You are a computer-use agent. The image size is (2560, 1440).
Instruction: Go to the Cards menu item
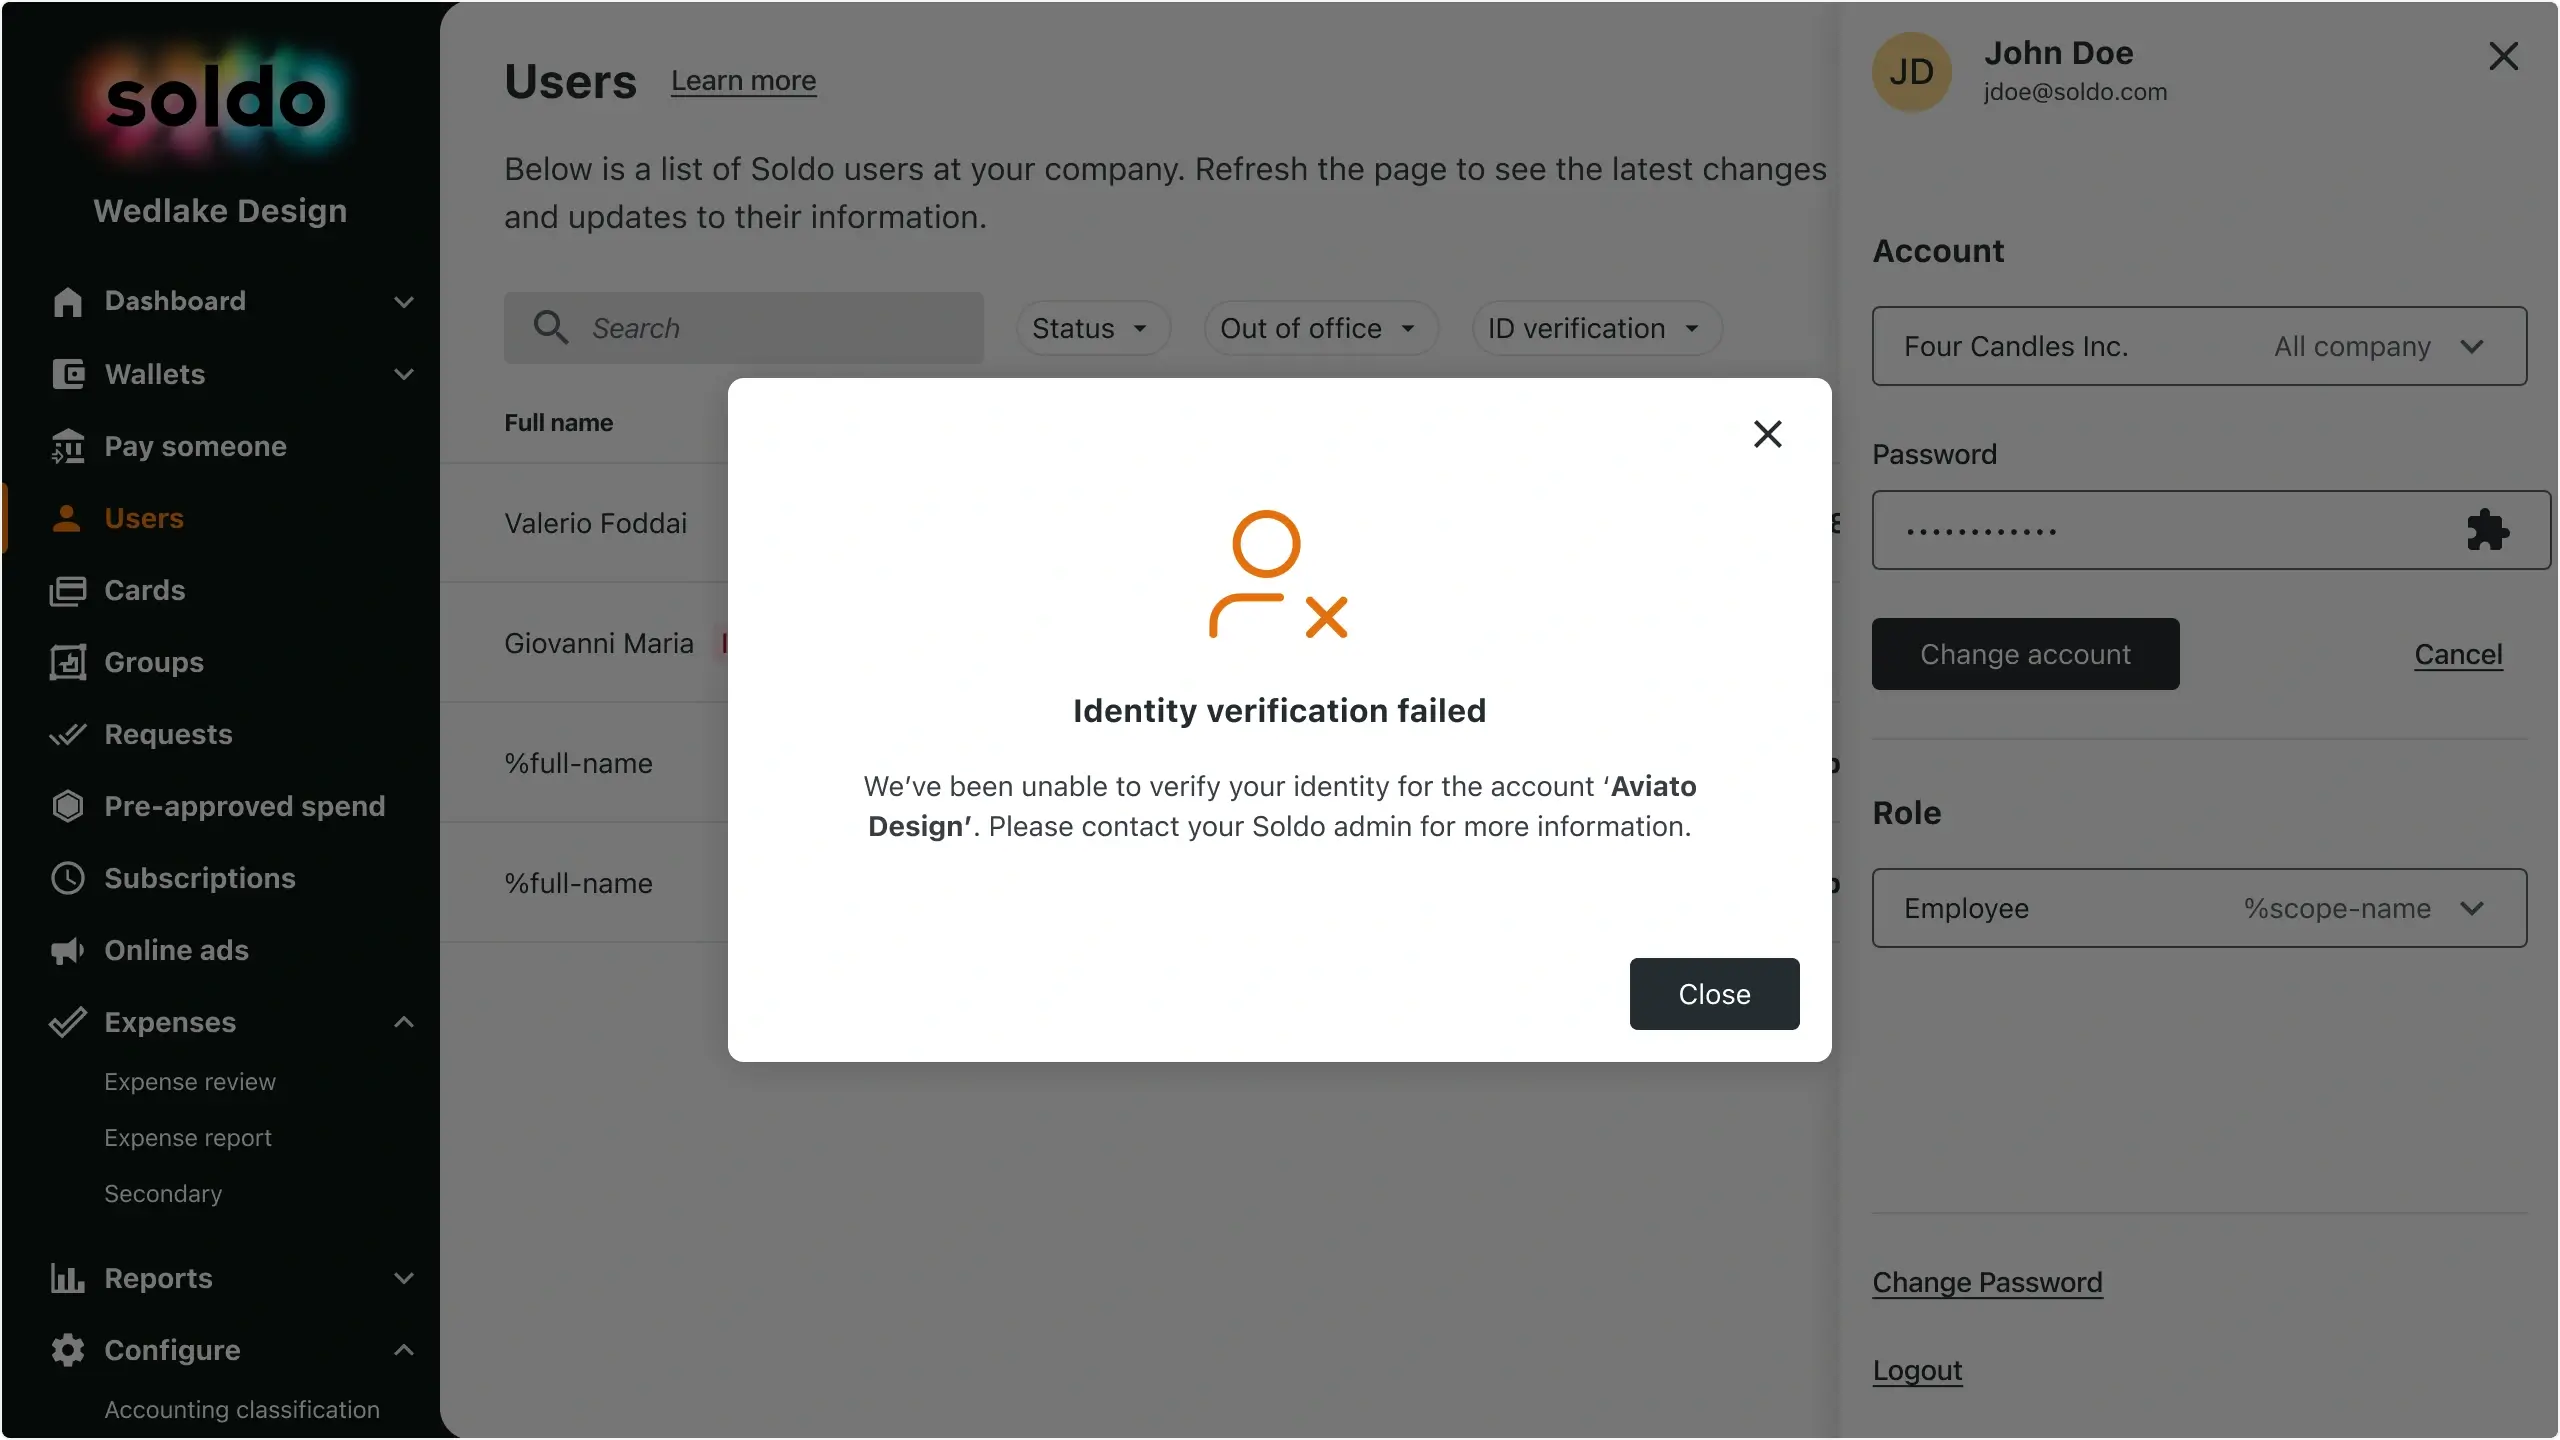click(145, 590)
